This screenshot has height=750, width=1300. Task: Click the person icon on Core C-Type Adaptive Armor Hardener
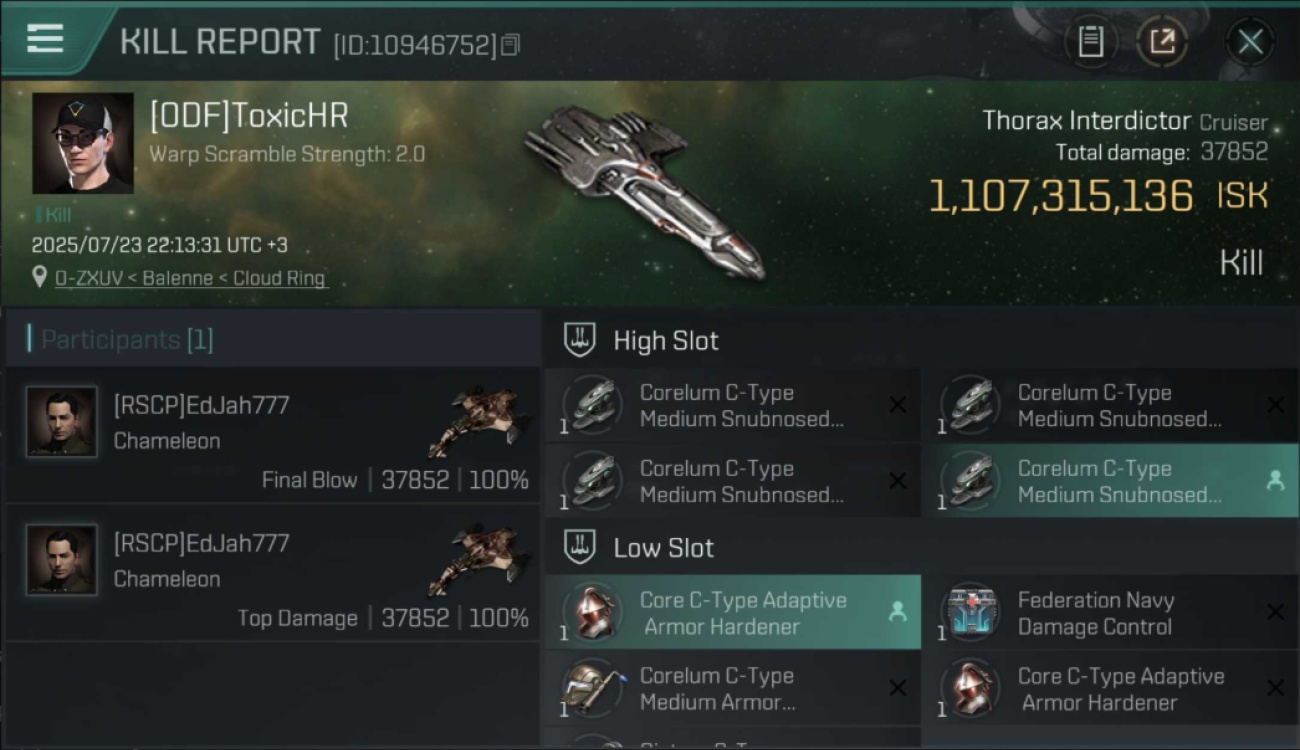(x=897, y=612)
